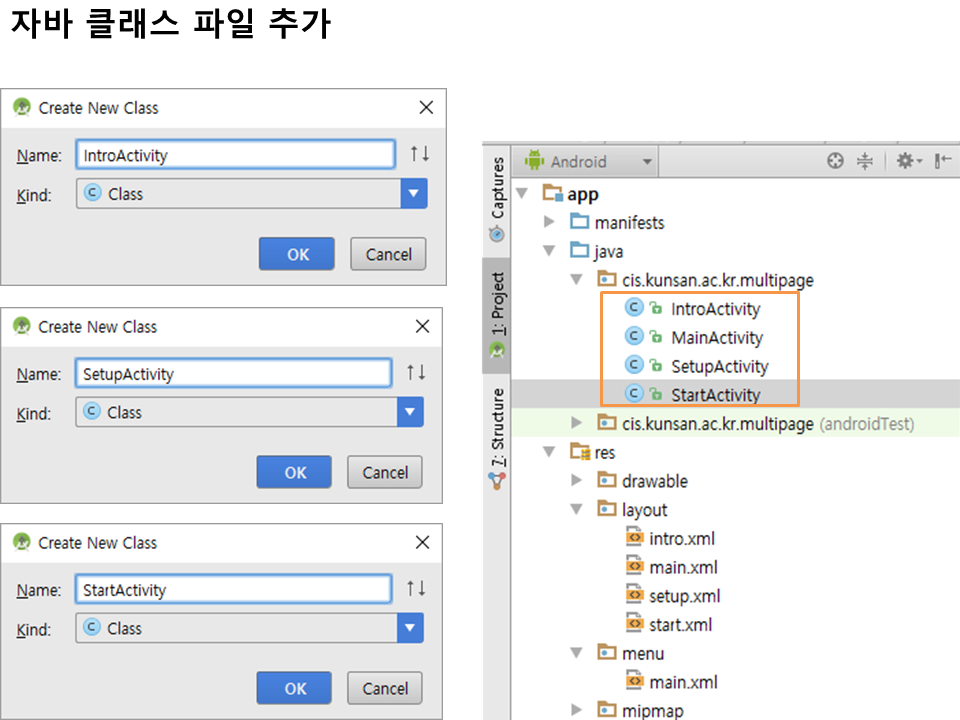The height and width of the screenshot is (720, 960).
Task: Click the sort arrows beside the SetupActivity name field
Action: [416, 373]
